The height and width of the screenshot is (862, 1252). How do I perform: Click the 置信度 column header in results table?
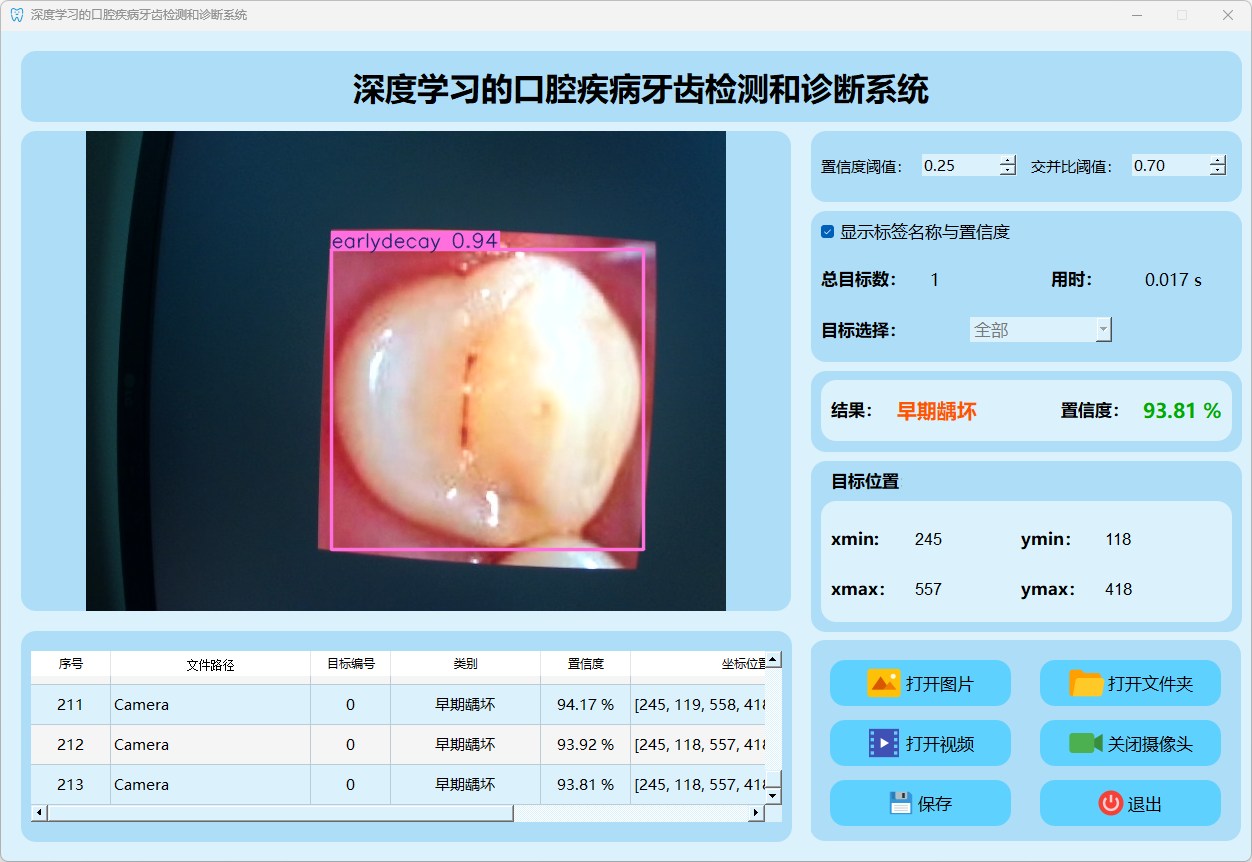(x=585, y=664)
